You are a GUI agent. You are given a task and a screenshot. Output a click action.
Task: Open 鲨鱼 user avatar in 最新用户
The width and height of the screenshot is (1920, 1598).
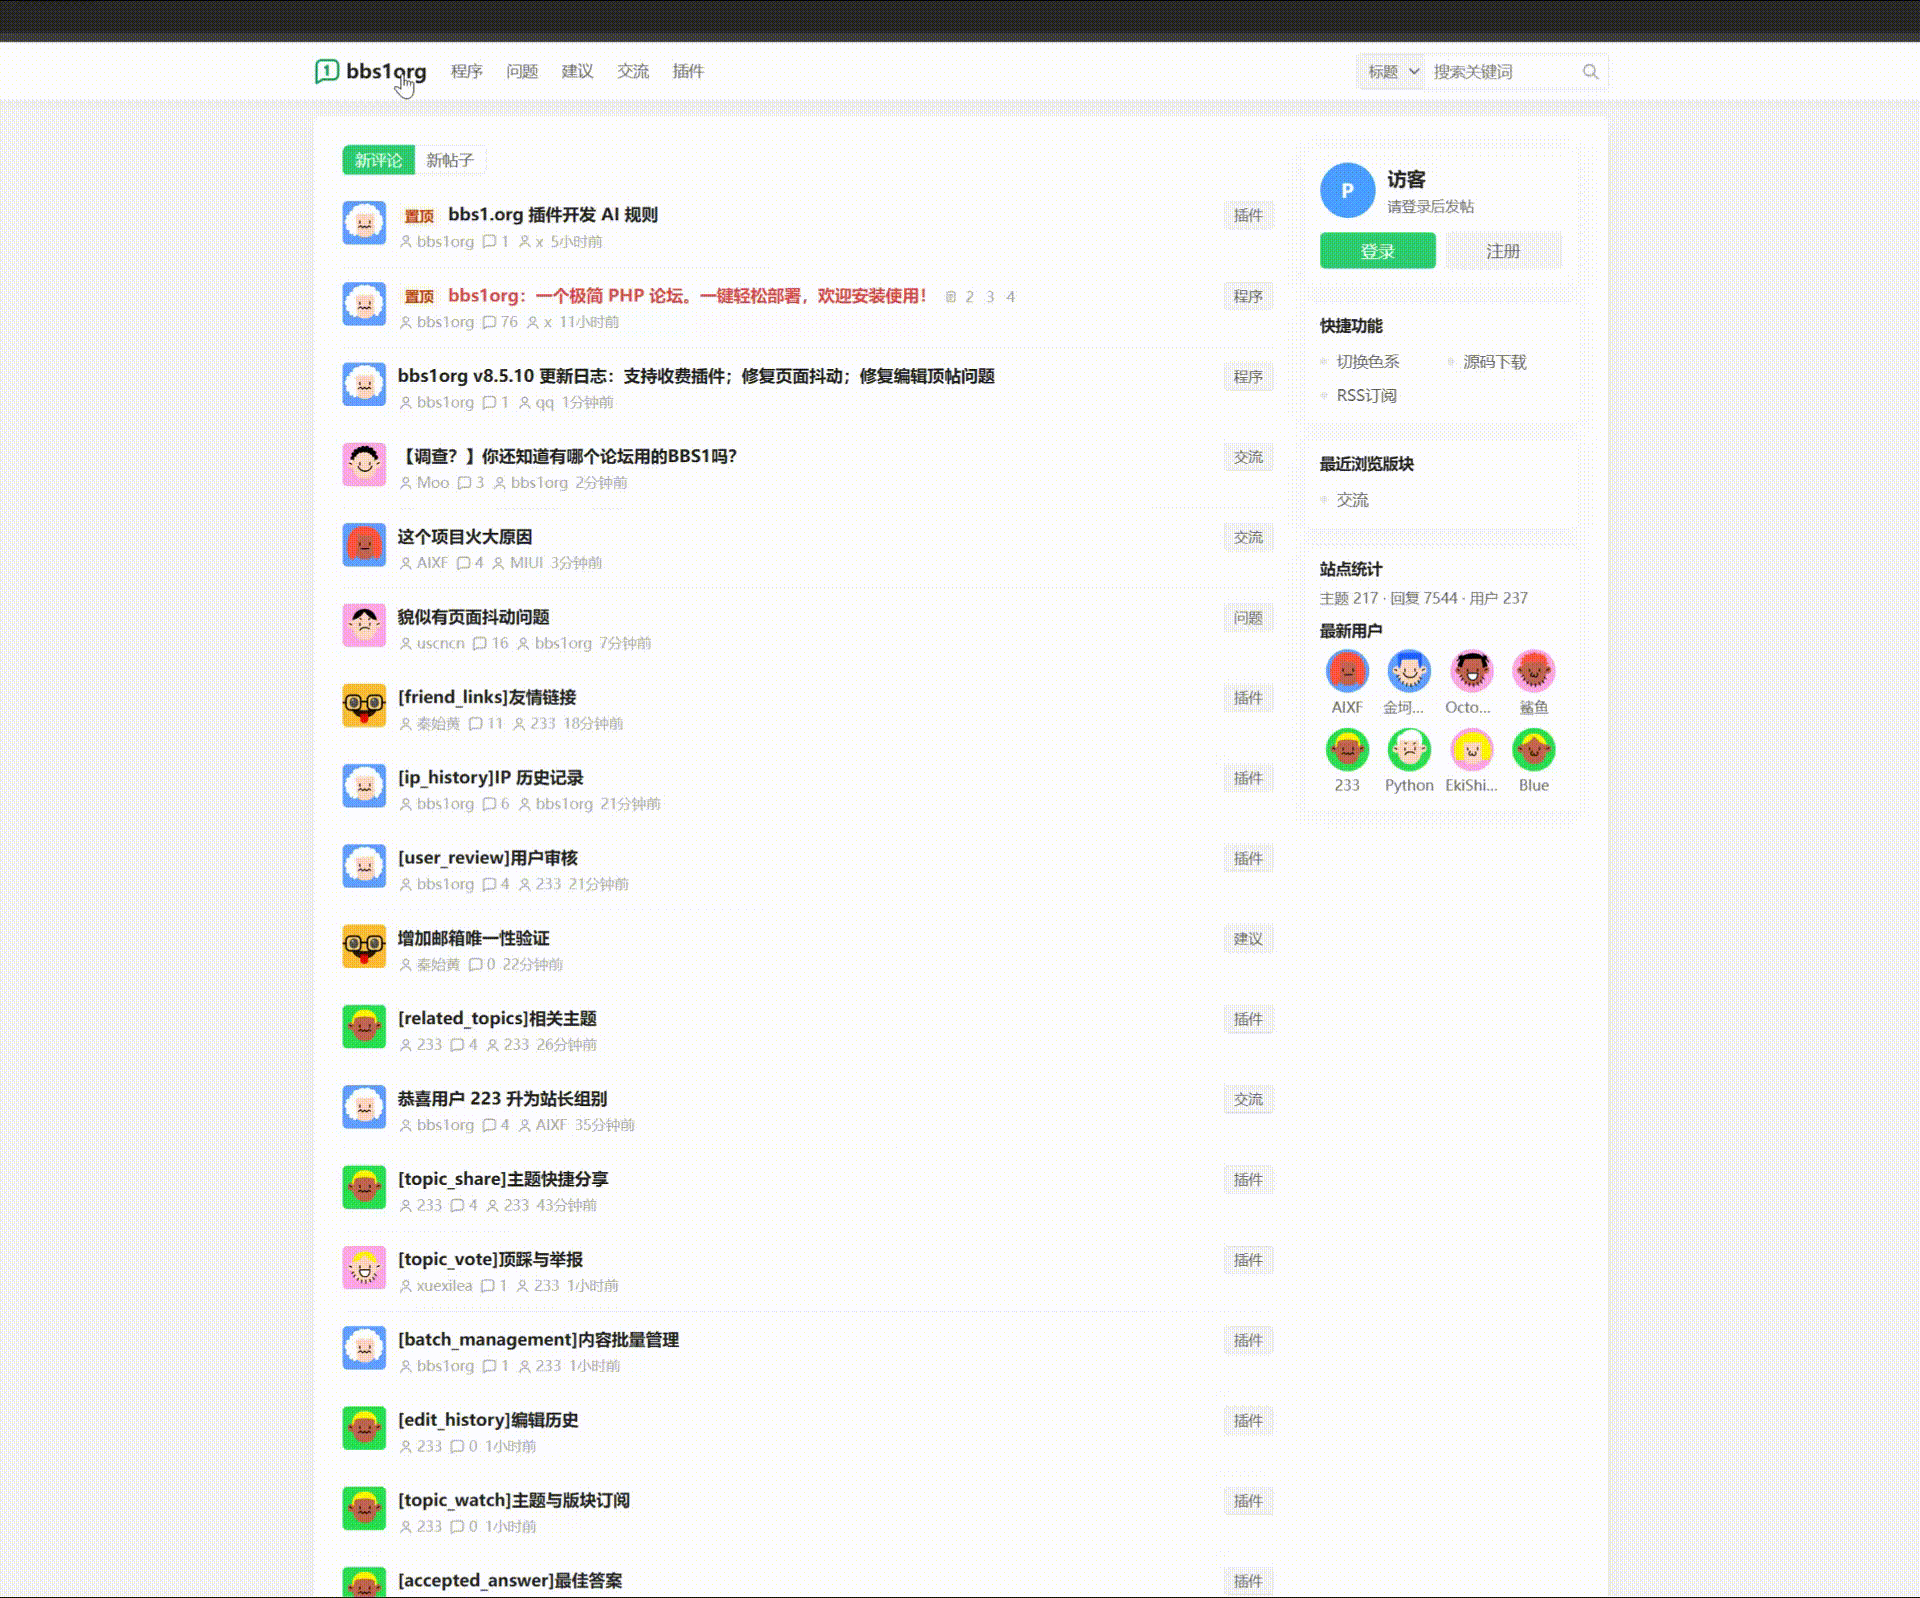1534,671
